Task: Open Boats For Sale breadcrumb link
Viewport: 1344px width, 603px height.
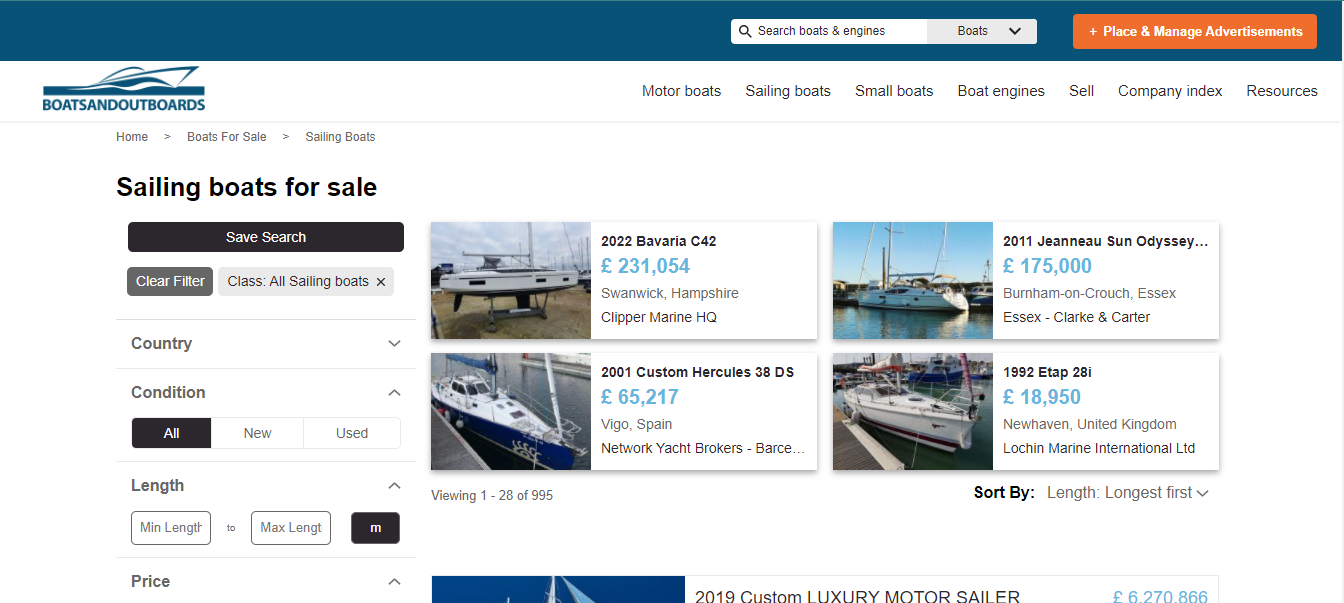Action: 227,137
